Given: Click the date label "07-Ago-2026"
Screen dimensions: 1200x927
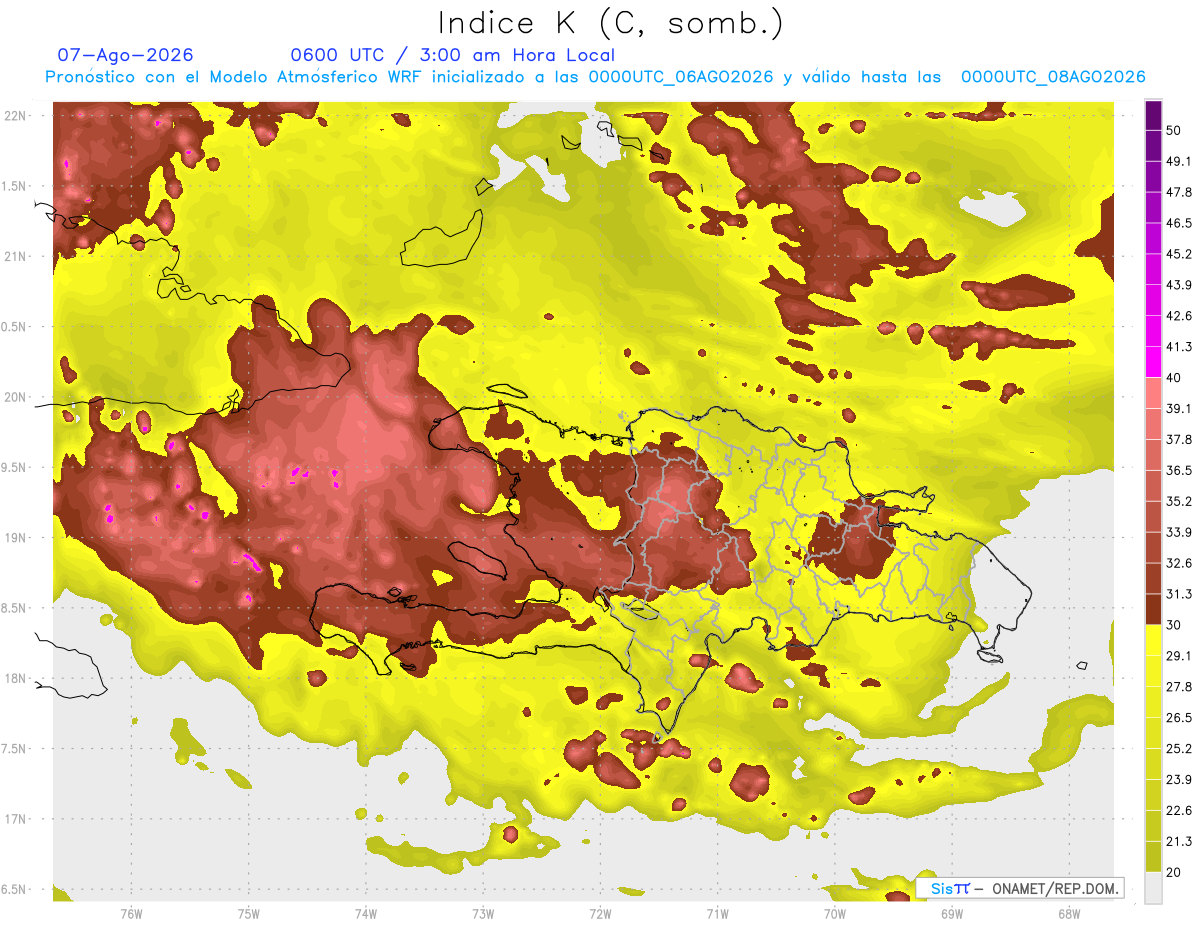Looking at the screenshot, I should point(125,55).
